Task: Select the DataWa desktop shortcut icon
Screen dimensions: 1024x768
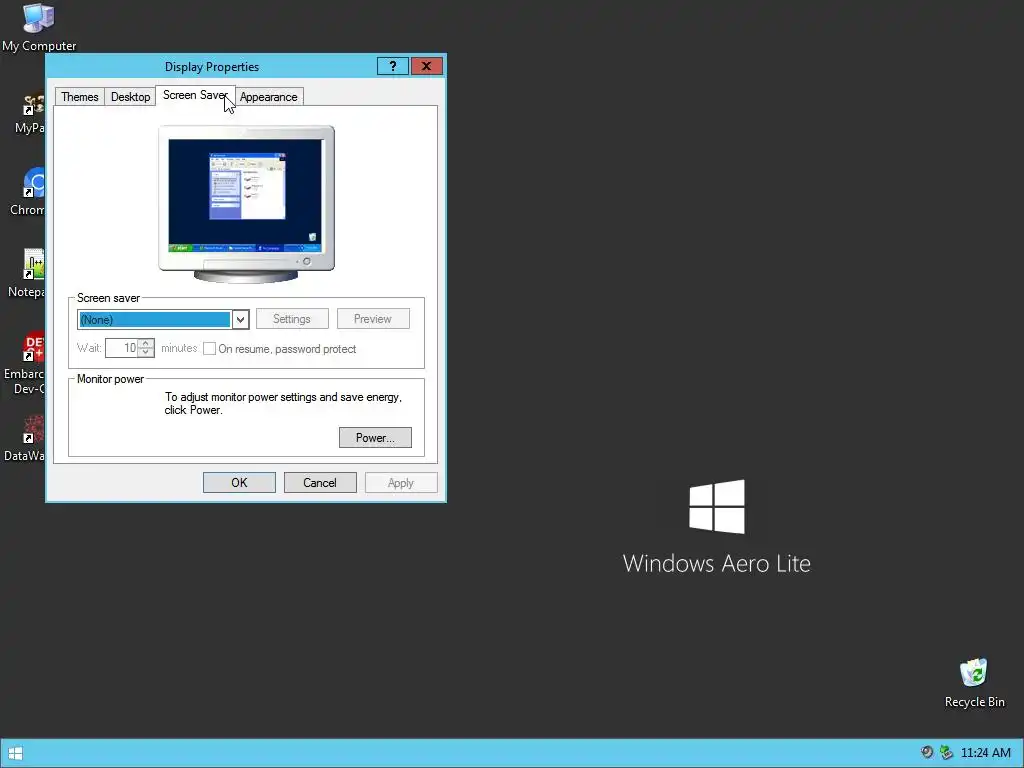Action: (x=26, y=438)
